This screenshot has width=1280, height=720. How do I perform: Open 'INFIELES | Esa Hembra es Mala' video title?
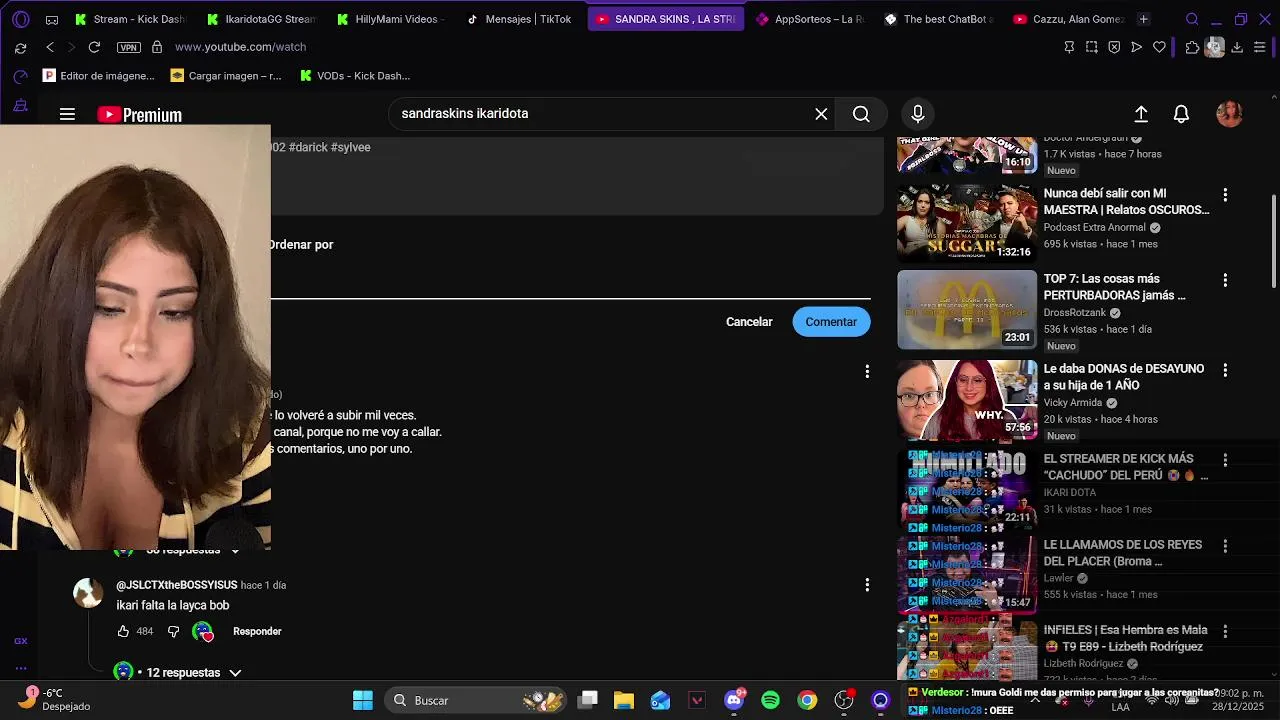pos(1126,639)
